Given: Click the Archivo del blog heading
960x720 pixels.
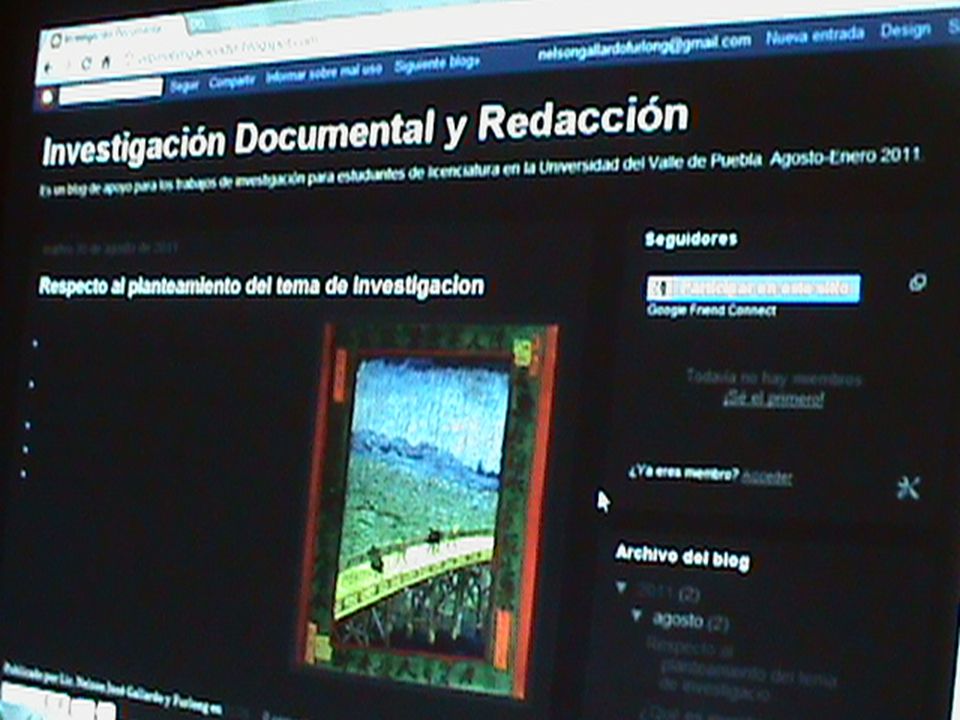Looking at the screenshot, I should 682,556.
